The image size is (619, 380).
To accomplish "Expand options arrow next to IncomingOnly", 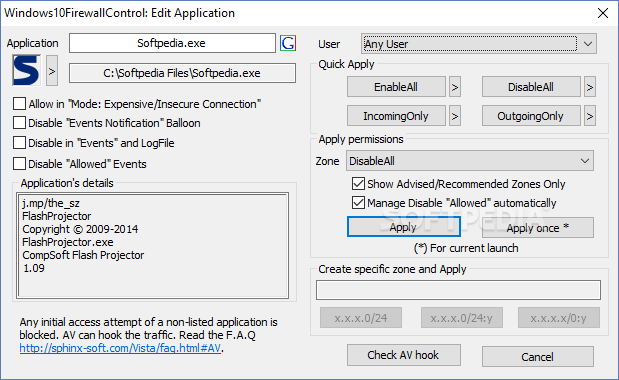I will point(455,116).
